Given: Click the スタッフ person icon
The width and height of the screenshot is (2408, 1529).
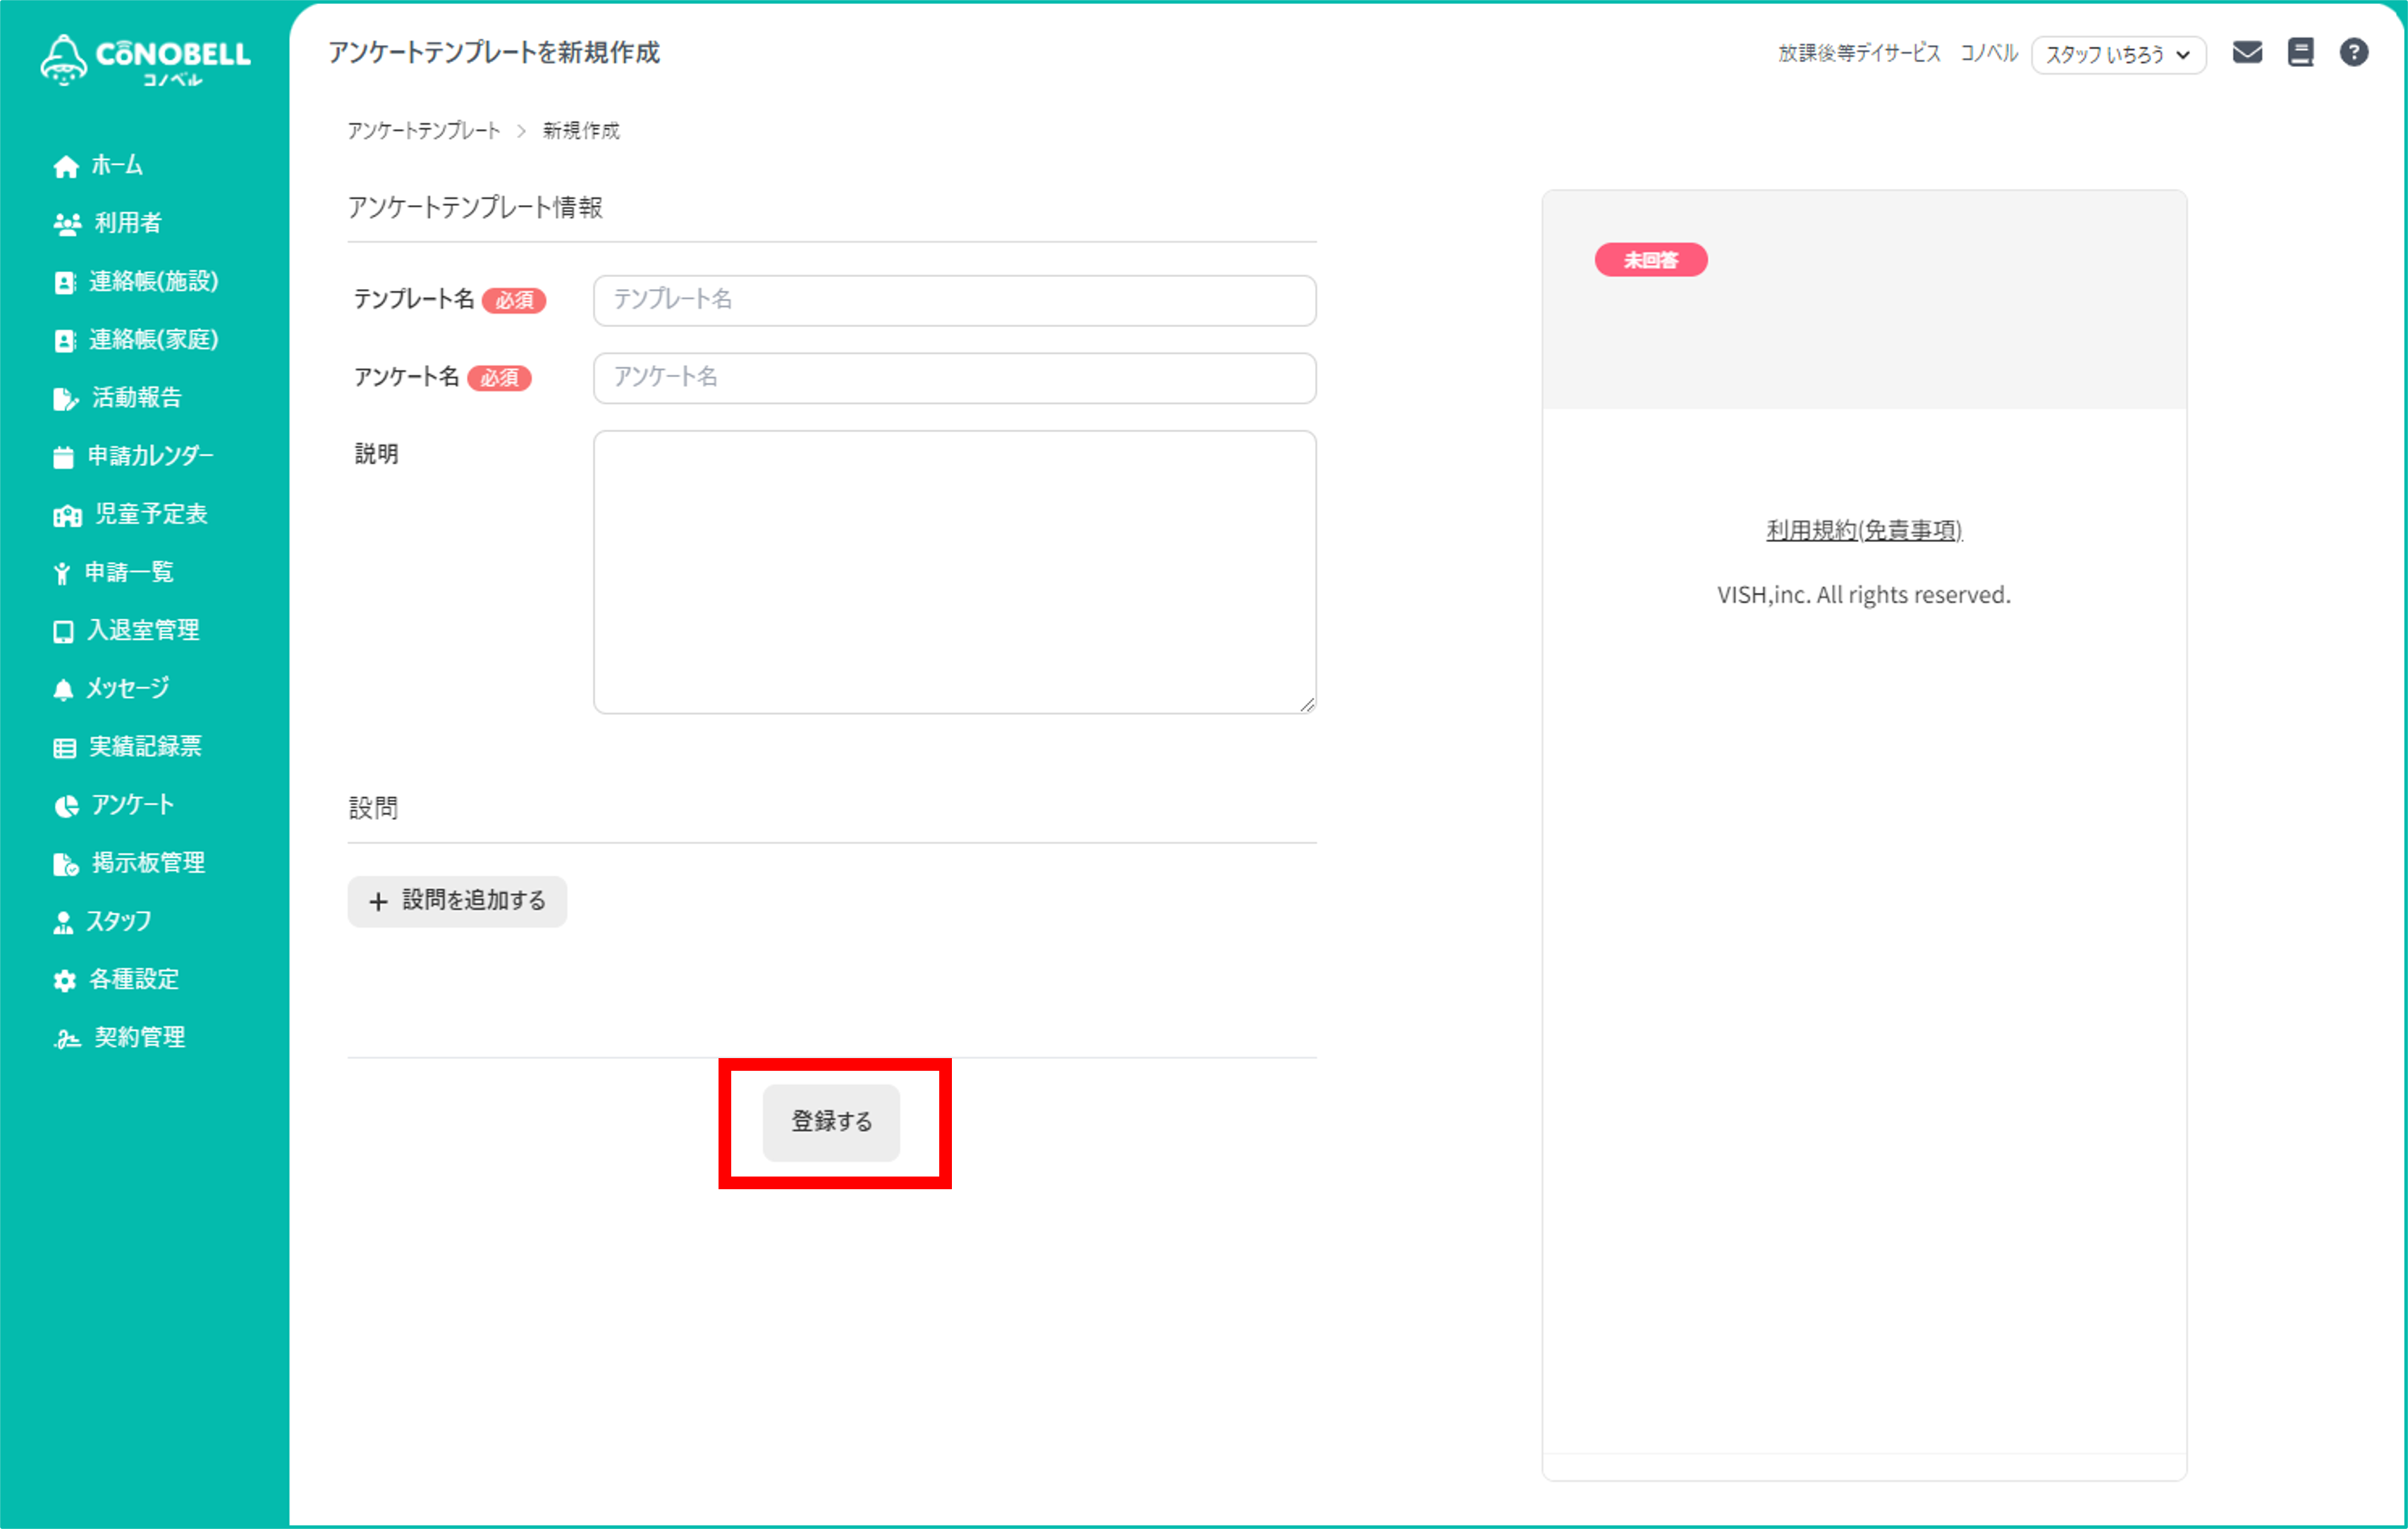Looking at the screenshot, I should 63,922.
